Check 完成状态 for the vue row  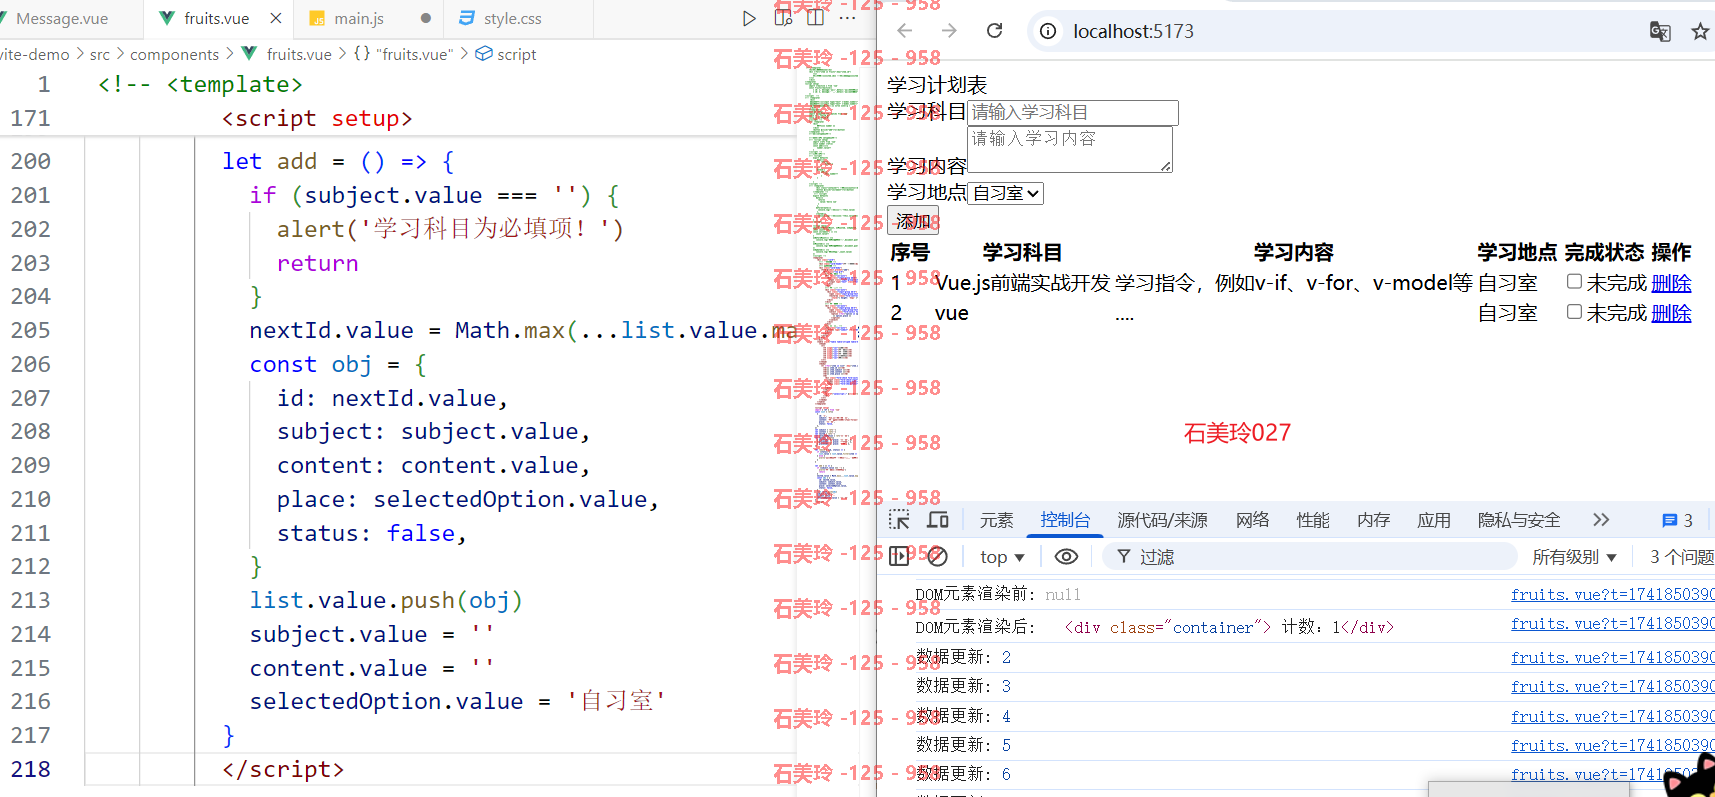[1574, 312]
